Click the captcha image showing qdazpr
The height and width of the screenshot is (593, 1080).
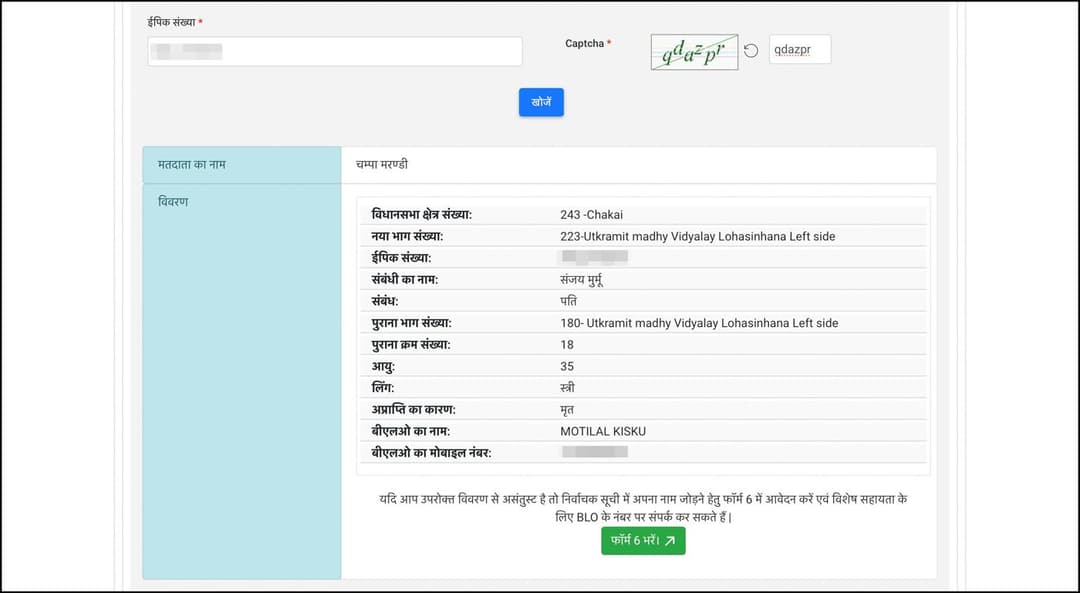tap(694, 52)
